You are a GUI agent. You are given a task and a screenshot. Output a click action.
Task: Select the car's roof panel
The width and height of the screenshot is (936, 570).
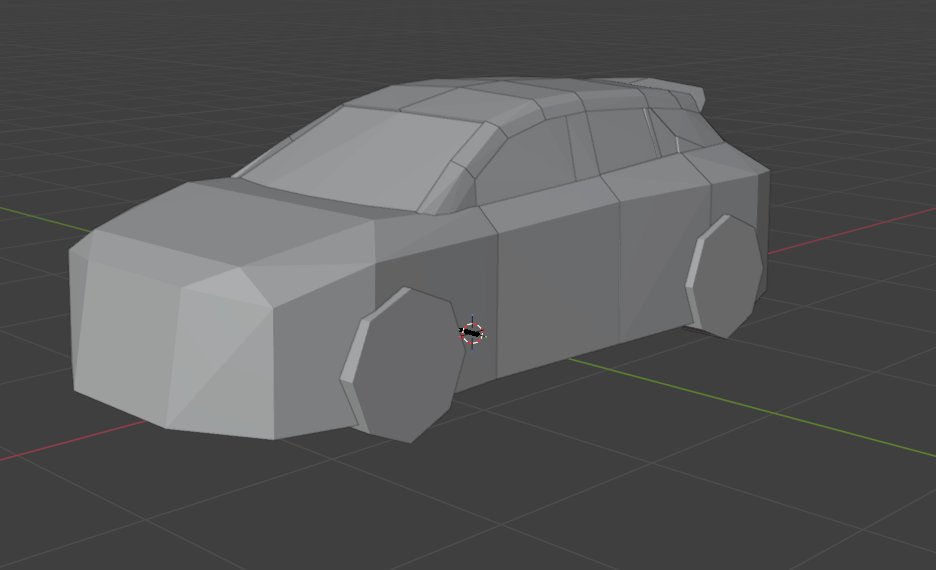489,98
